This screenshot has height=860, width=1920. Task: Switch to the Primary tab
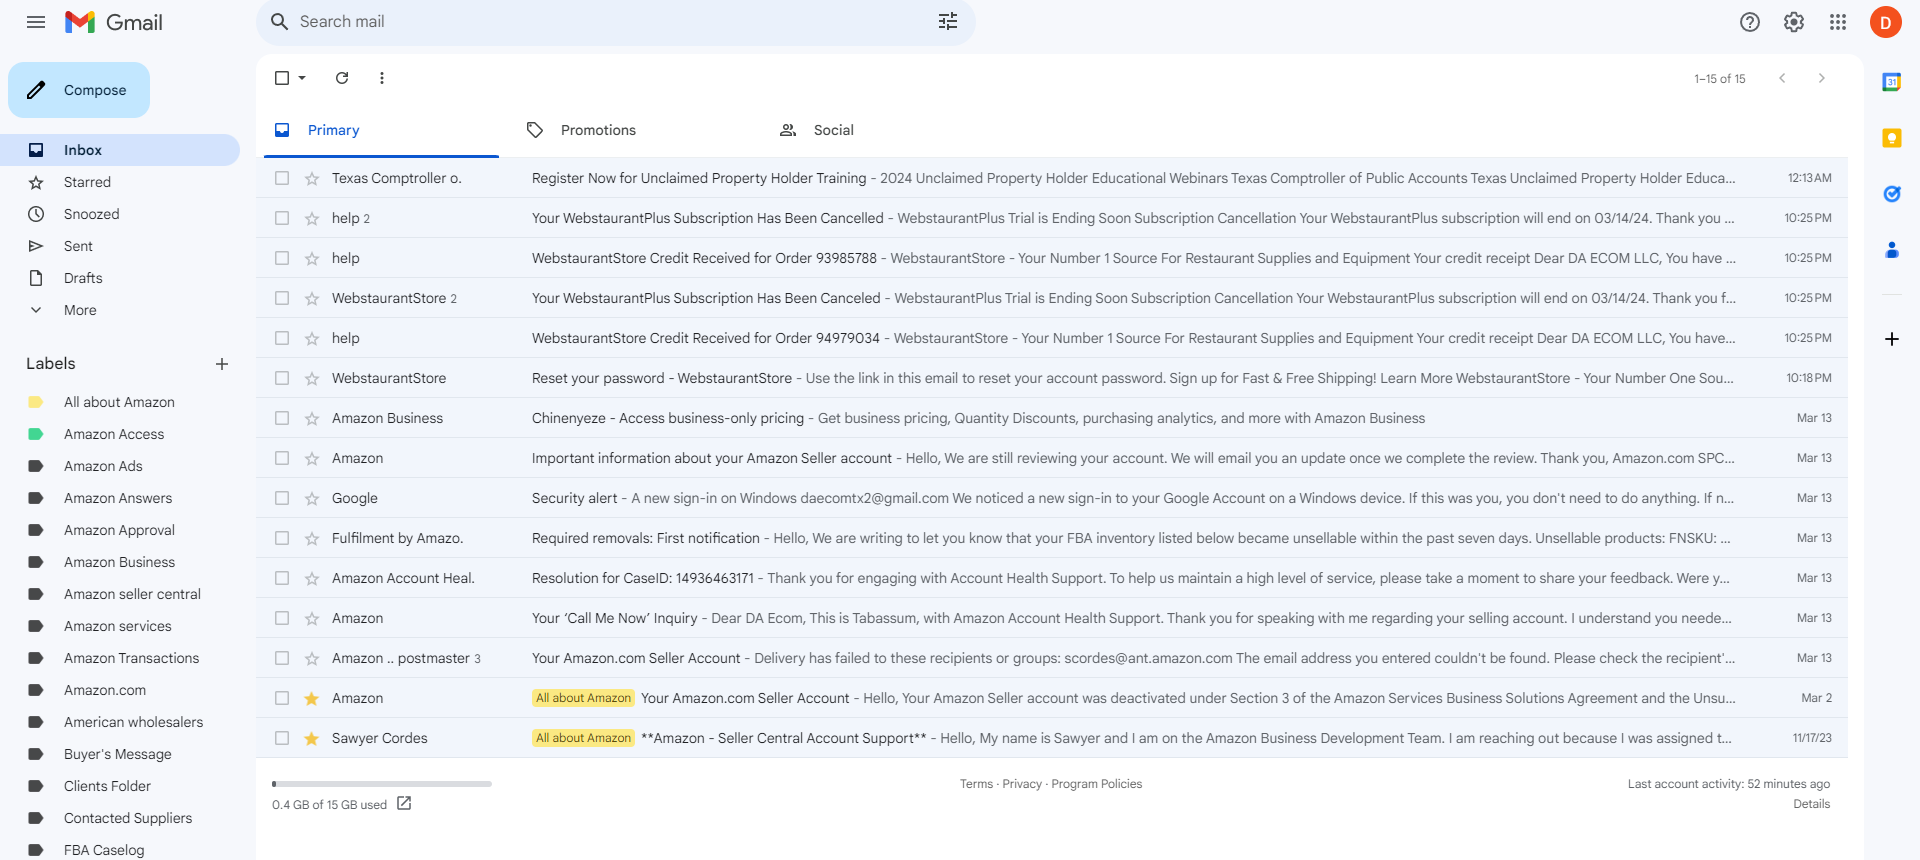tap(382, 130)
